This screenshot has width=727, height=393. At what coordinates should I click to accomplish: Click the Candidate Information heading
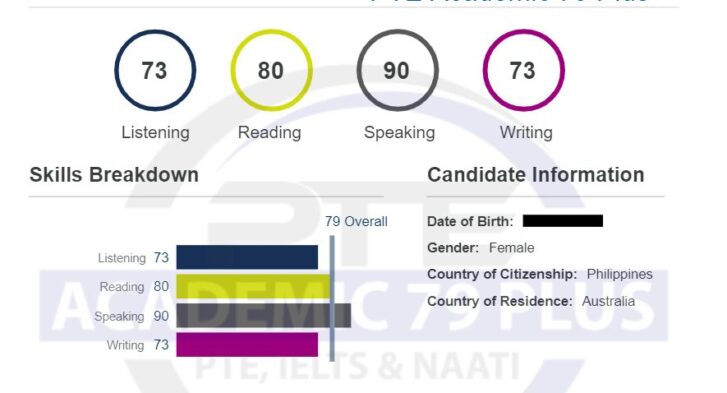click(x=536, y=175)
